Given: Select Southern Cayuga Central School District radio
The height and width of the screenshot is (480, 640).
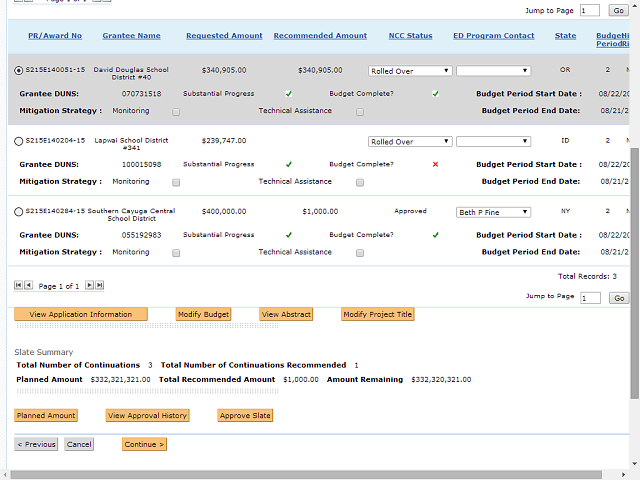Looking at the screenshot, I should tap(19, 212).
